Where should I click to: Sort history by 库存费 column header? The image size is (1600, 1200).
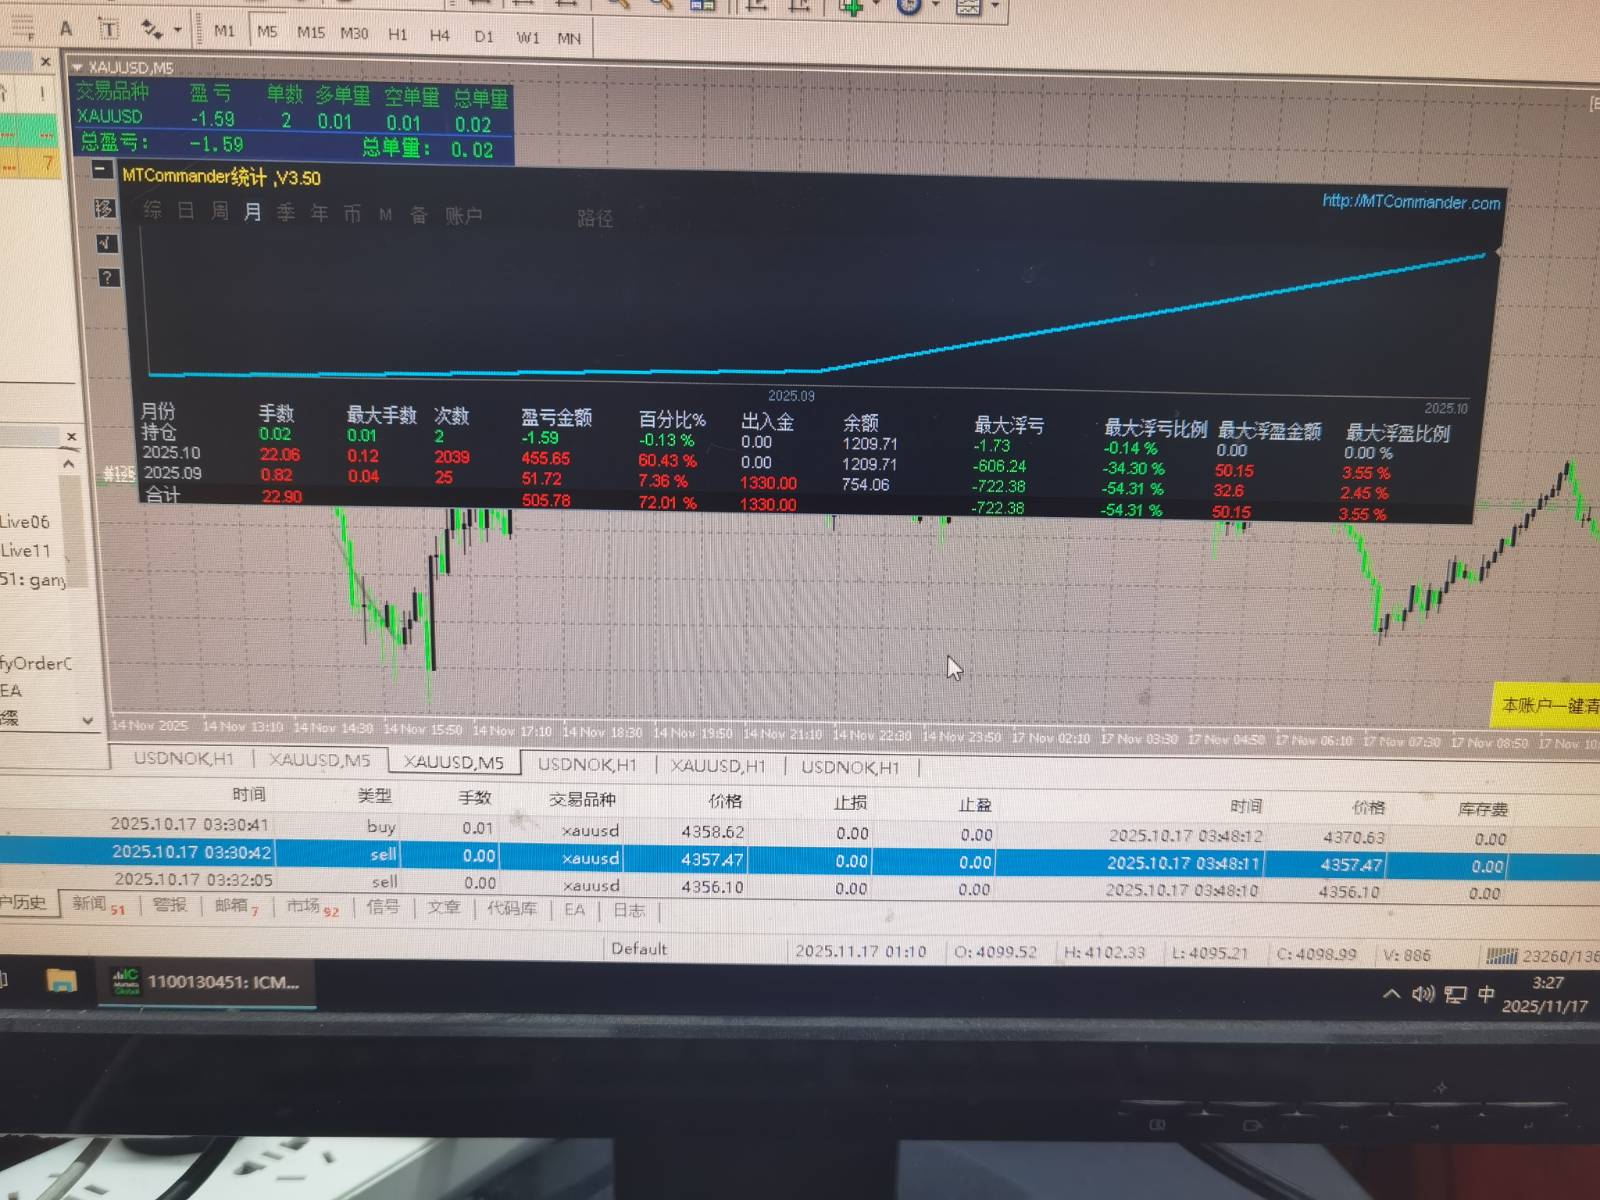tap(1482, 809)
